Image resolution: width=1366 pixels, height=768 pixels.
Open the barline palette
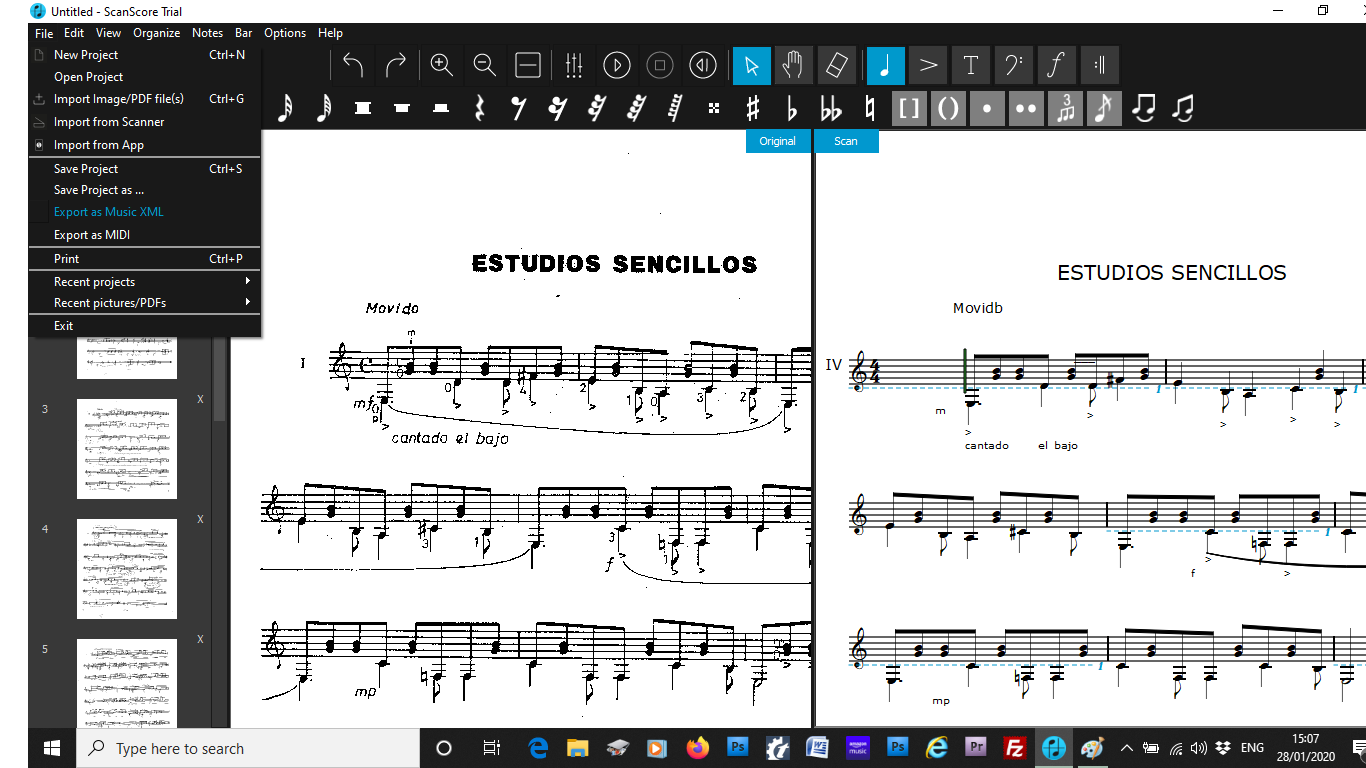[1099, 66]
